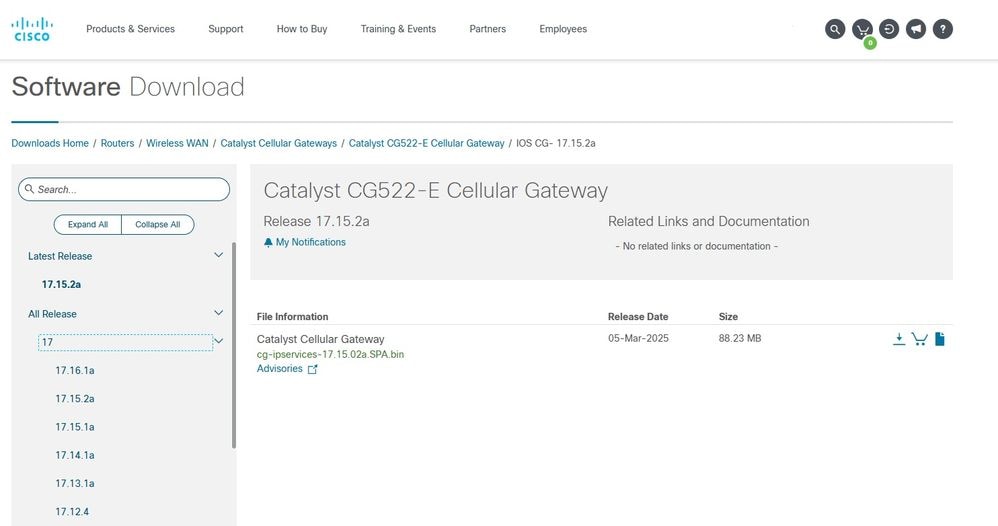Go to Downloads Home breadcrumb
998x526 pixels.
click(x=50, y=143)
